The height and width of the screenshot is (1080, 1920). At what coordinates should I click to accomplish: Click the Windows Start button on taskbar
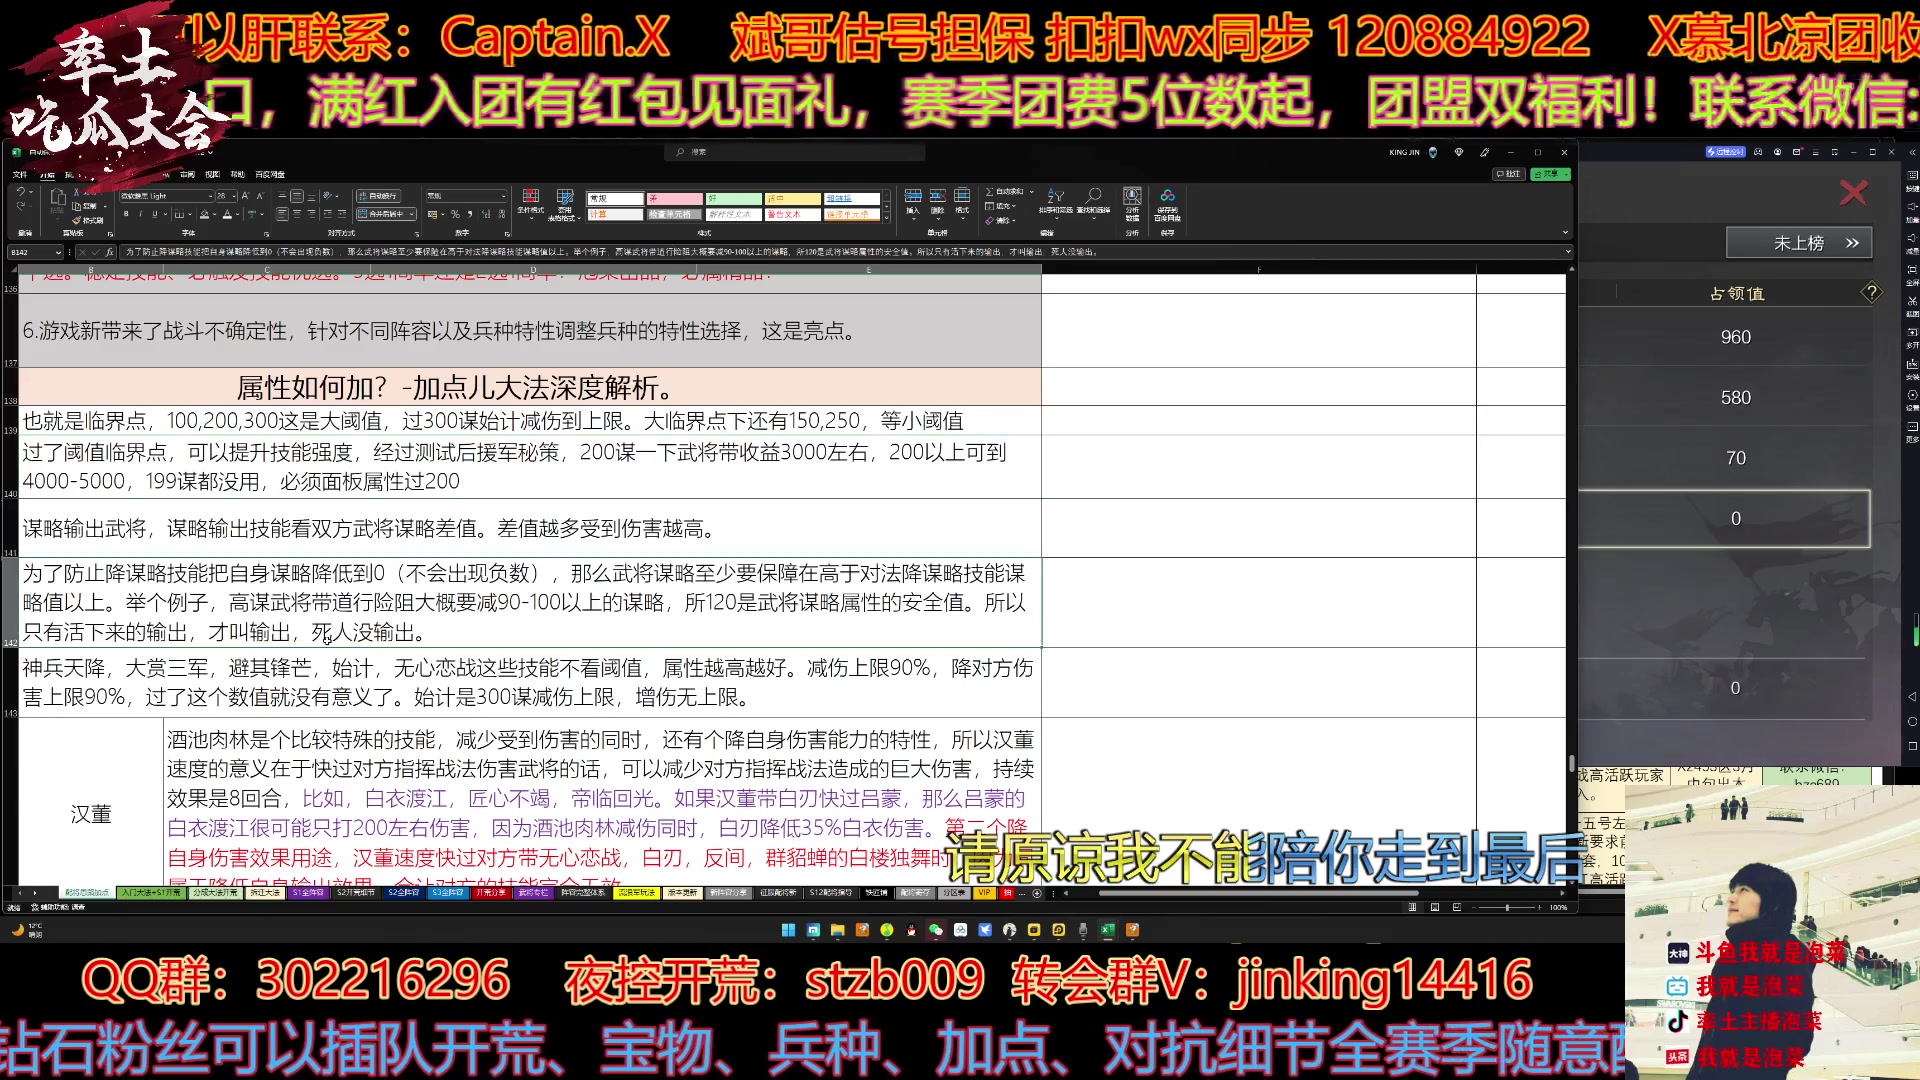(788, 930)
